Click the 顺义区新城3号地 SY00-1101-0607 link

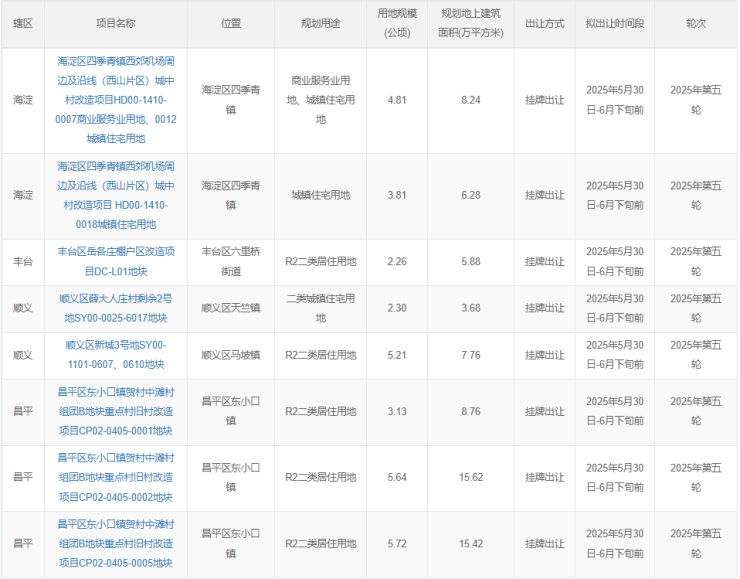(117, 354)
